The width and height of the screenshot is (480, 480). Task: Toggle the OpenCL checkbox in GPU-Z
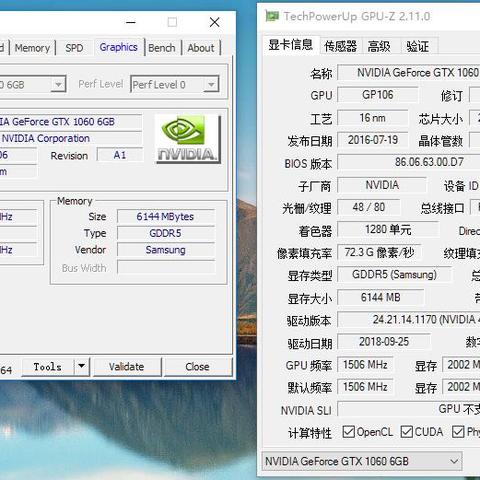tap(348, 432)
